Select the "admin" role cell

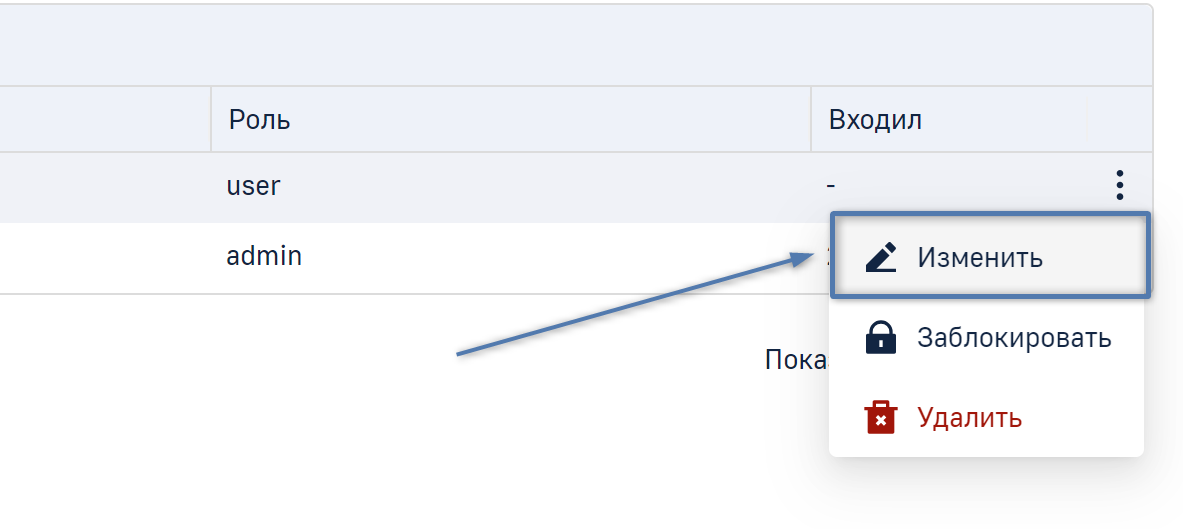click(264, 256)
